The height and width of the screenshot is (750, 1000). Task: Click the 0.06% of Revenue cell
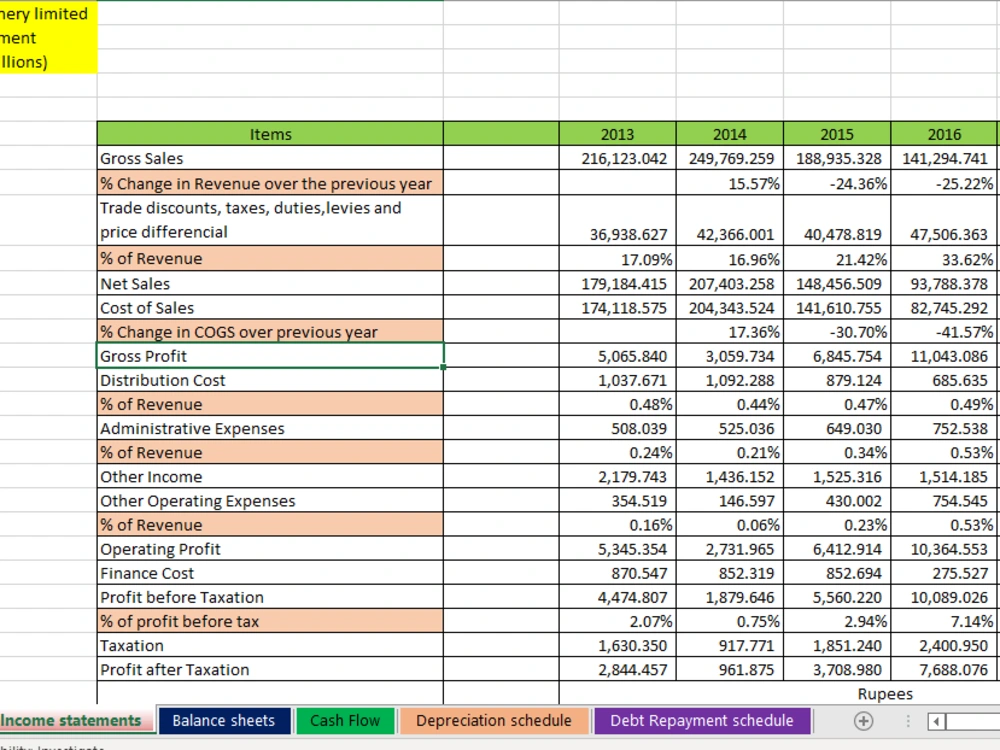click(x=730, y=525)
